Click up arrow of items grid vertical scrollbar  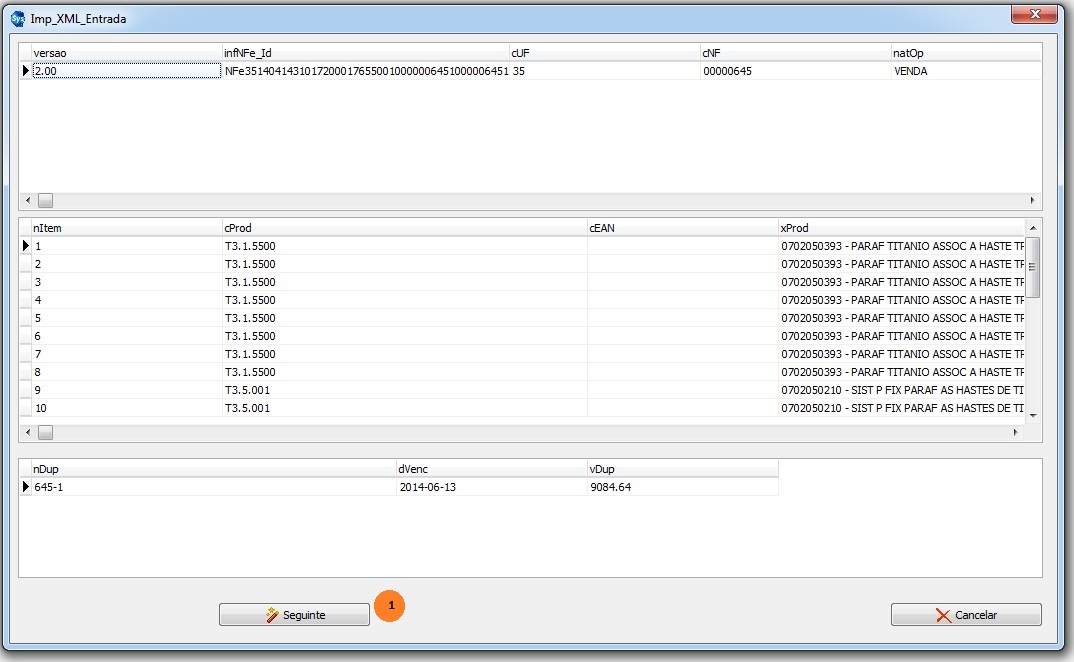tap(1033, 226)
